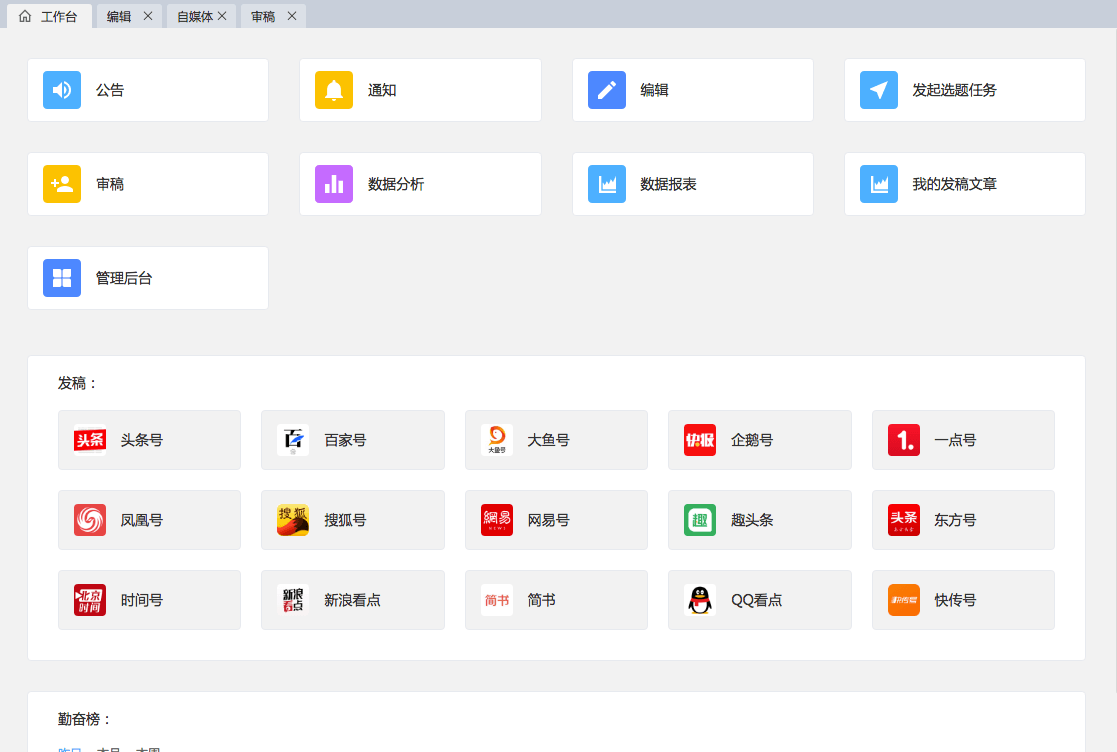The height and width of the screenshot is (752, 1117).
Task: Click the 审稿 review card
Action: 148,184
